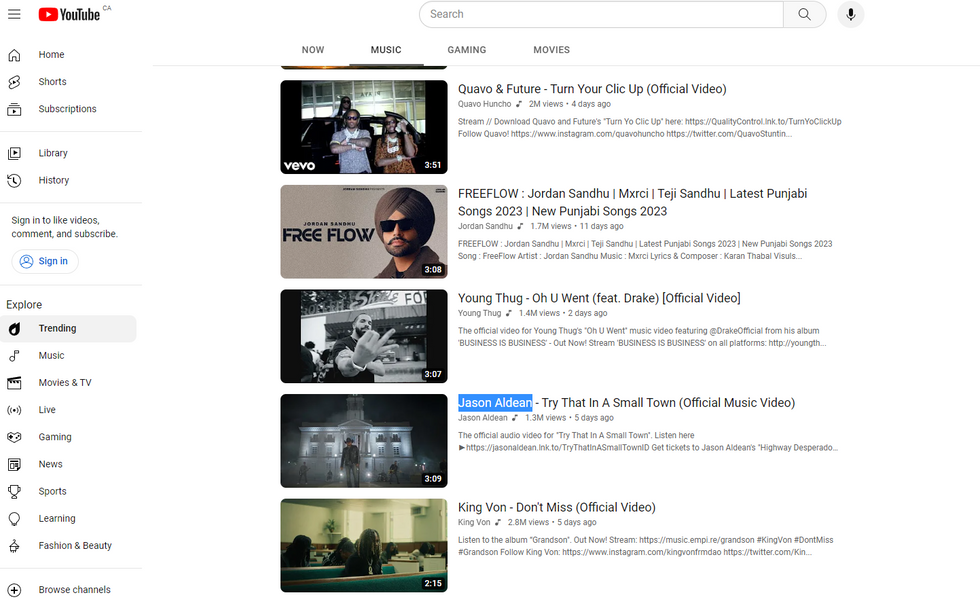The width and height of the screenshot is (980, 602).
Task: Click the Learning lightbulb icon
Action: pos(14,519)
